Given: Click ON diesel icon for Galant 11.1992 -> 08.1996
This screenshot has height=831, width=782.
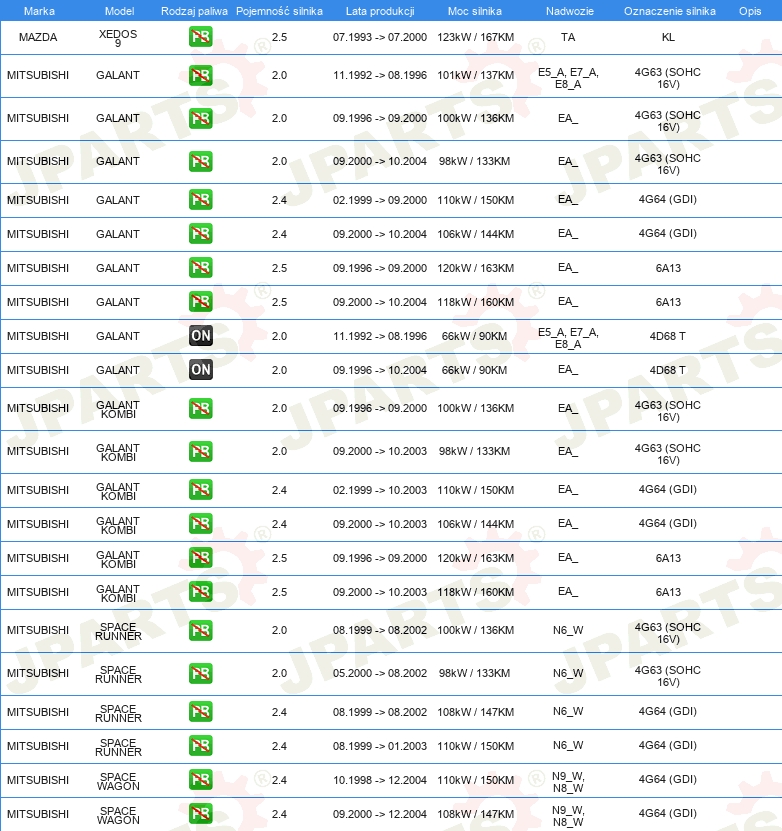Looking at the screenshot, I should coord(201,335).
